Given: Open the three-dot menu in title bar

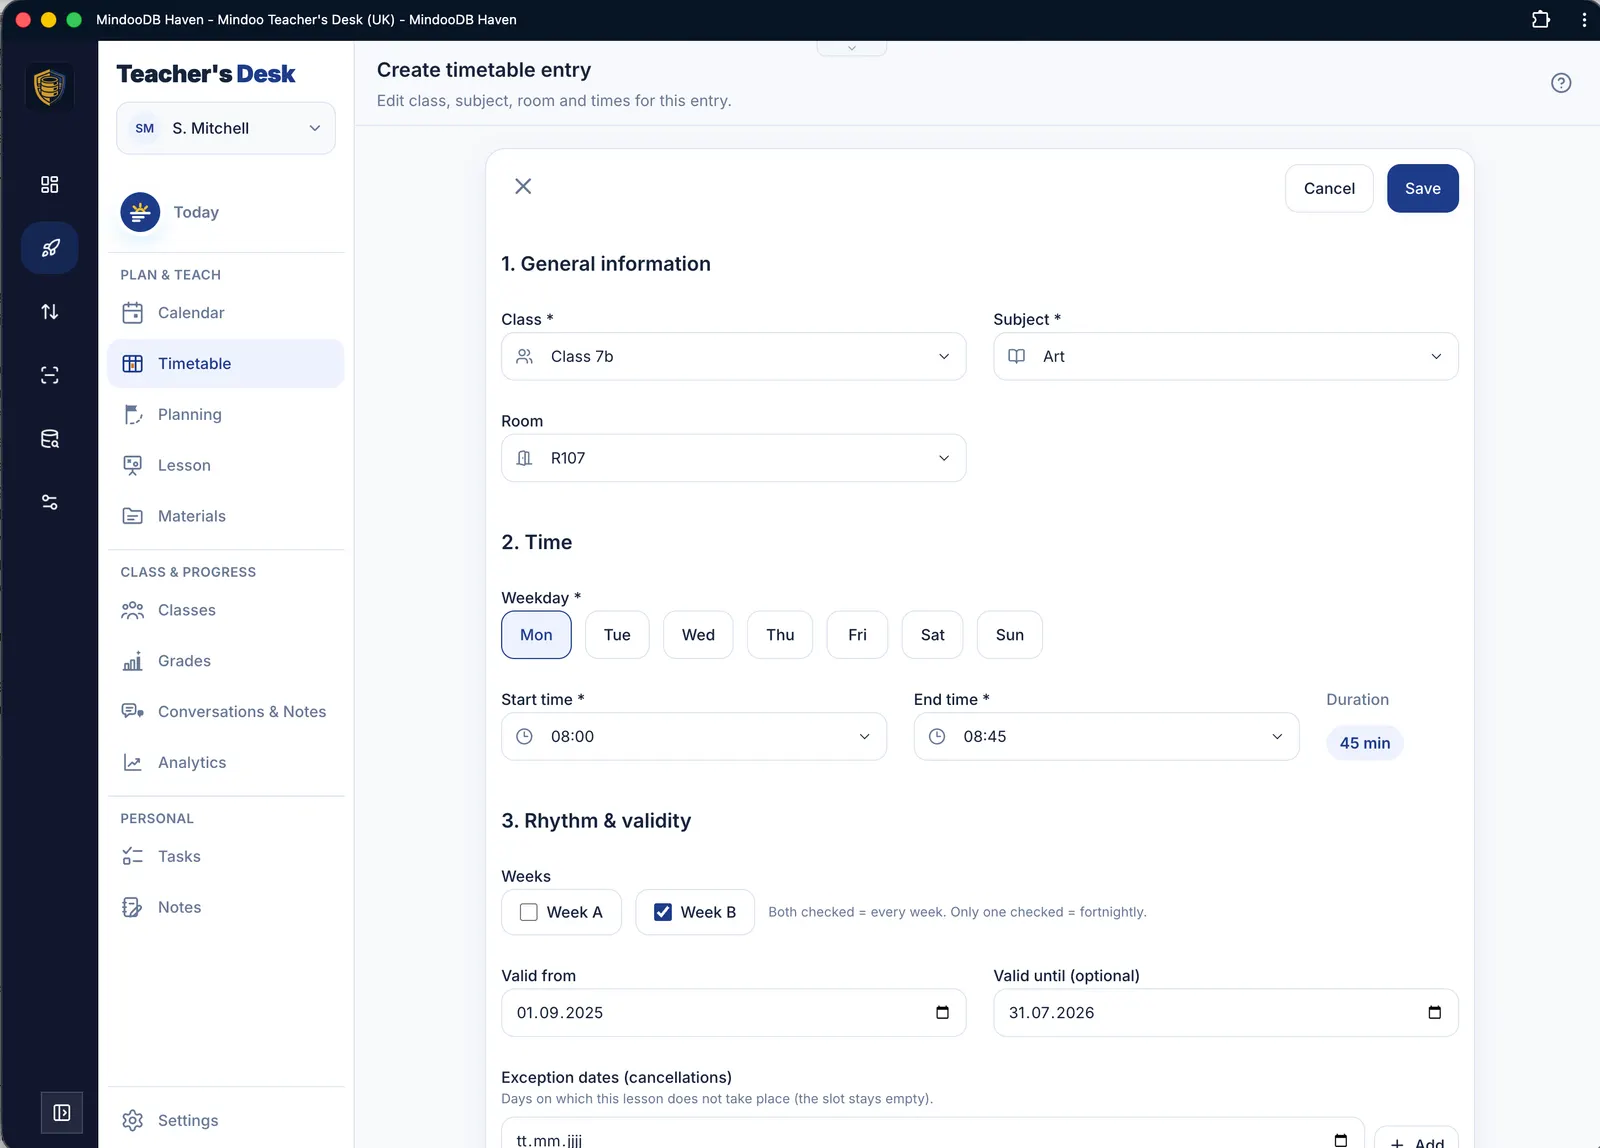Looking at the screenshot, I should [x=1584, y=19].
